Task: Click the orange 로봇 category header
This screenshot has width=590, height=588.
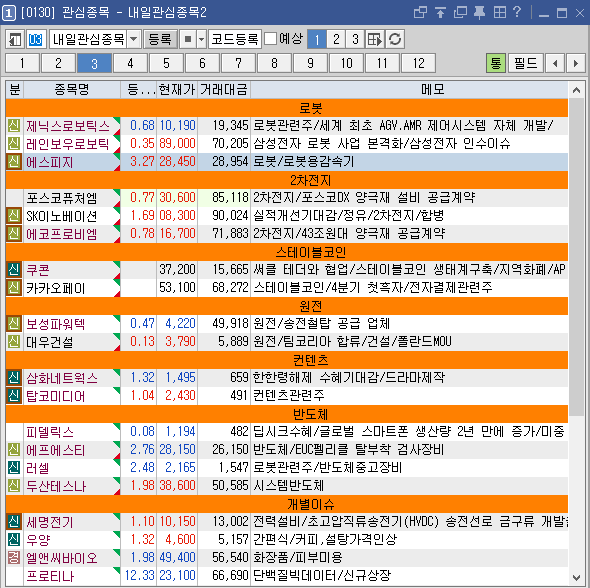Action: pyautogui.click(x=287, y=108)
